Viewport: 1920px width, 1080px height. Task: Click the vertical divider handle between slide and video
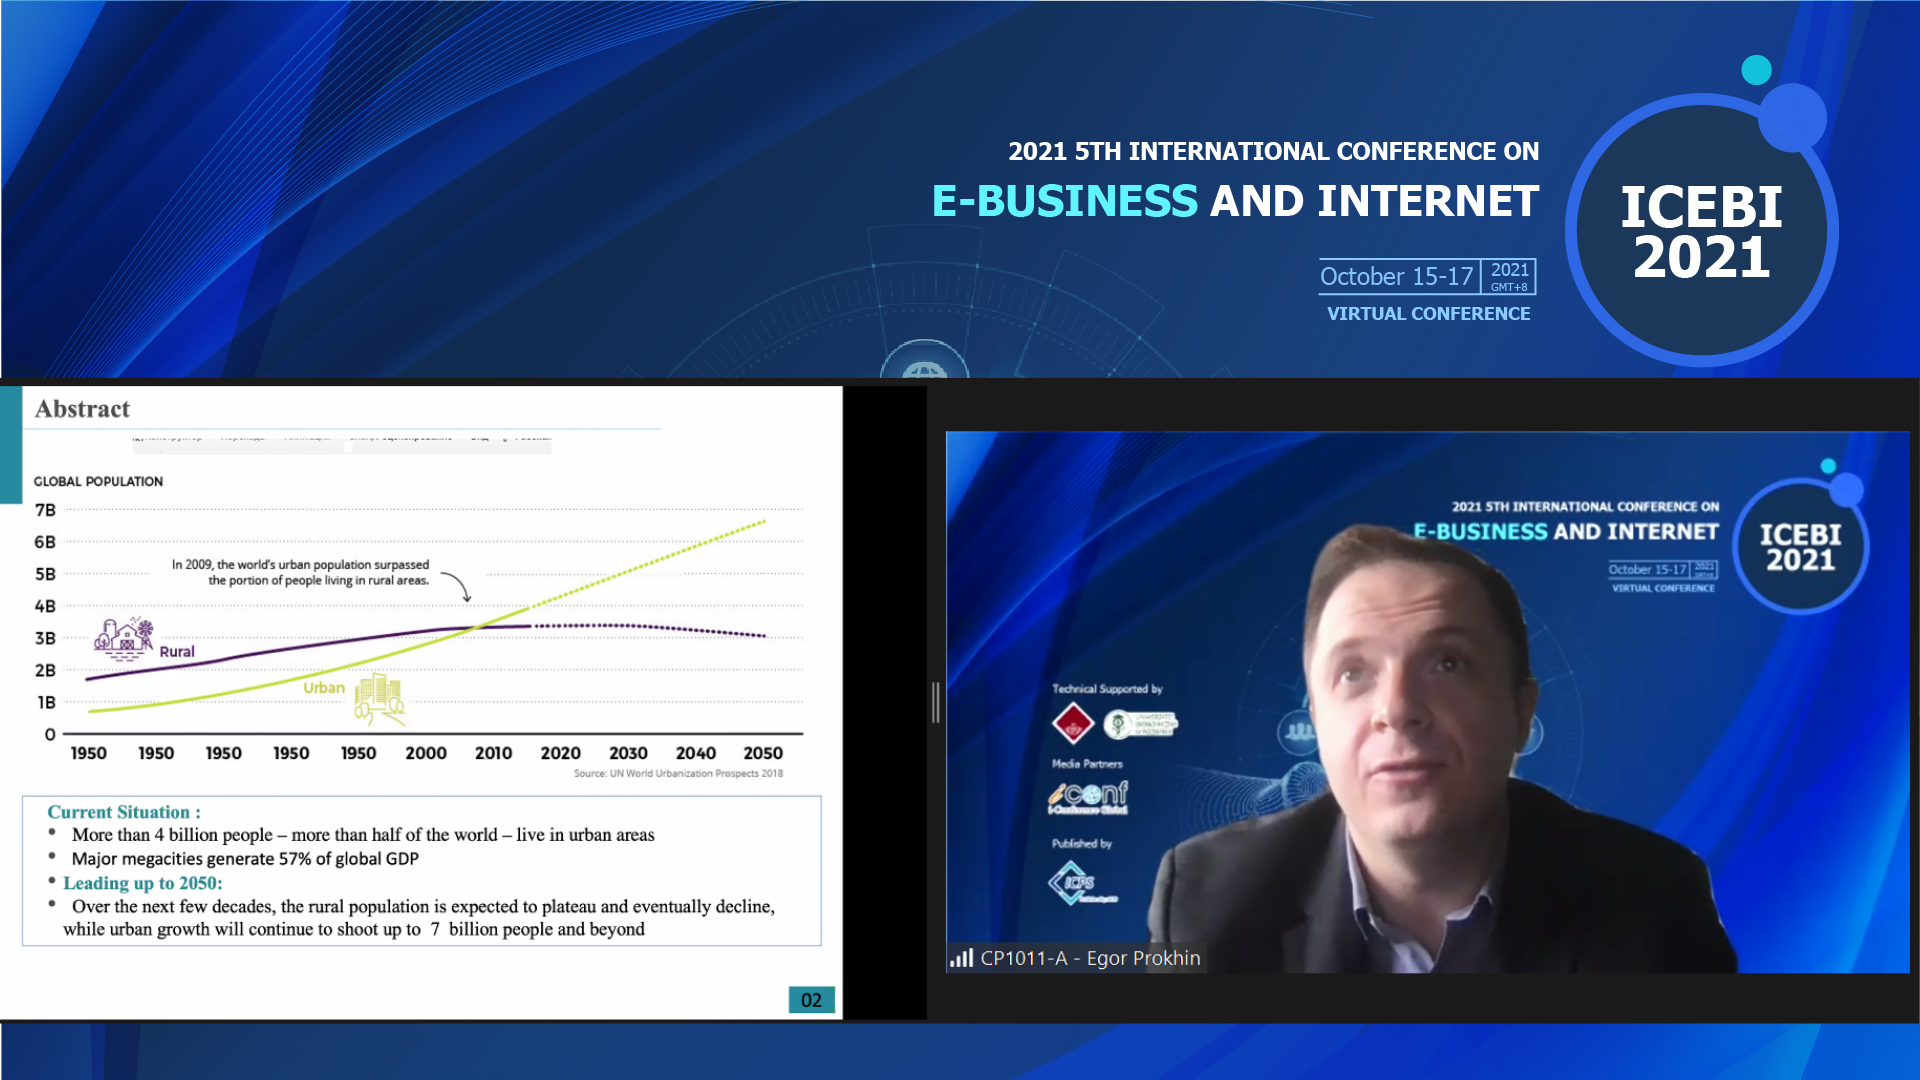click(936, 702)
